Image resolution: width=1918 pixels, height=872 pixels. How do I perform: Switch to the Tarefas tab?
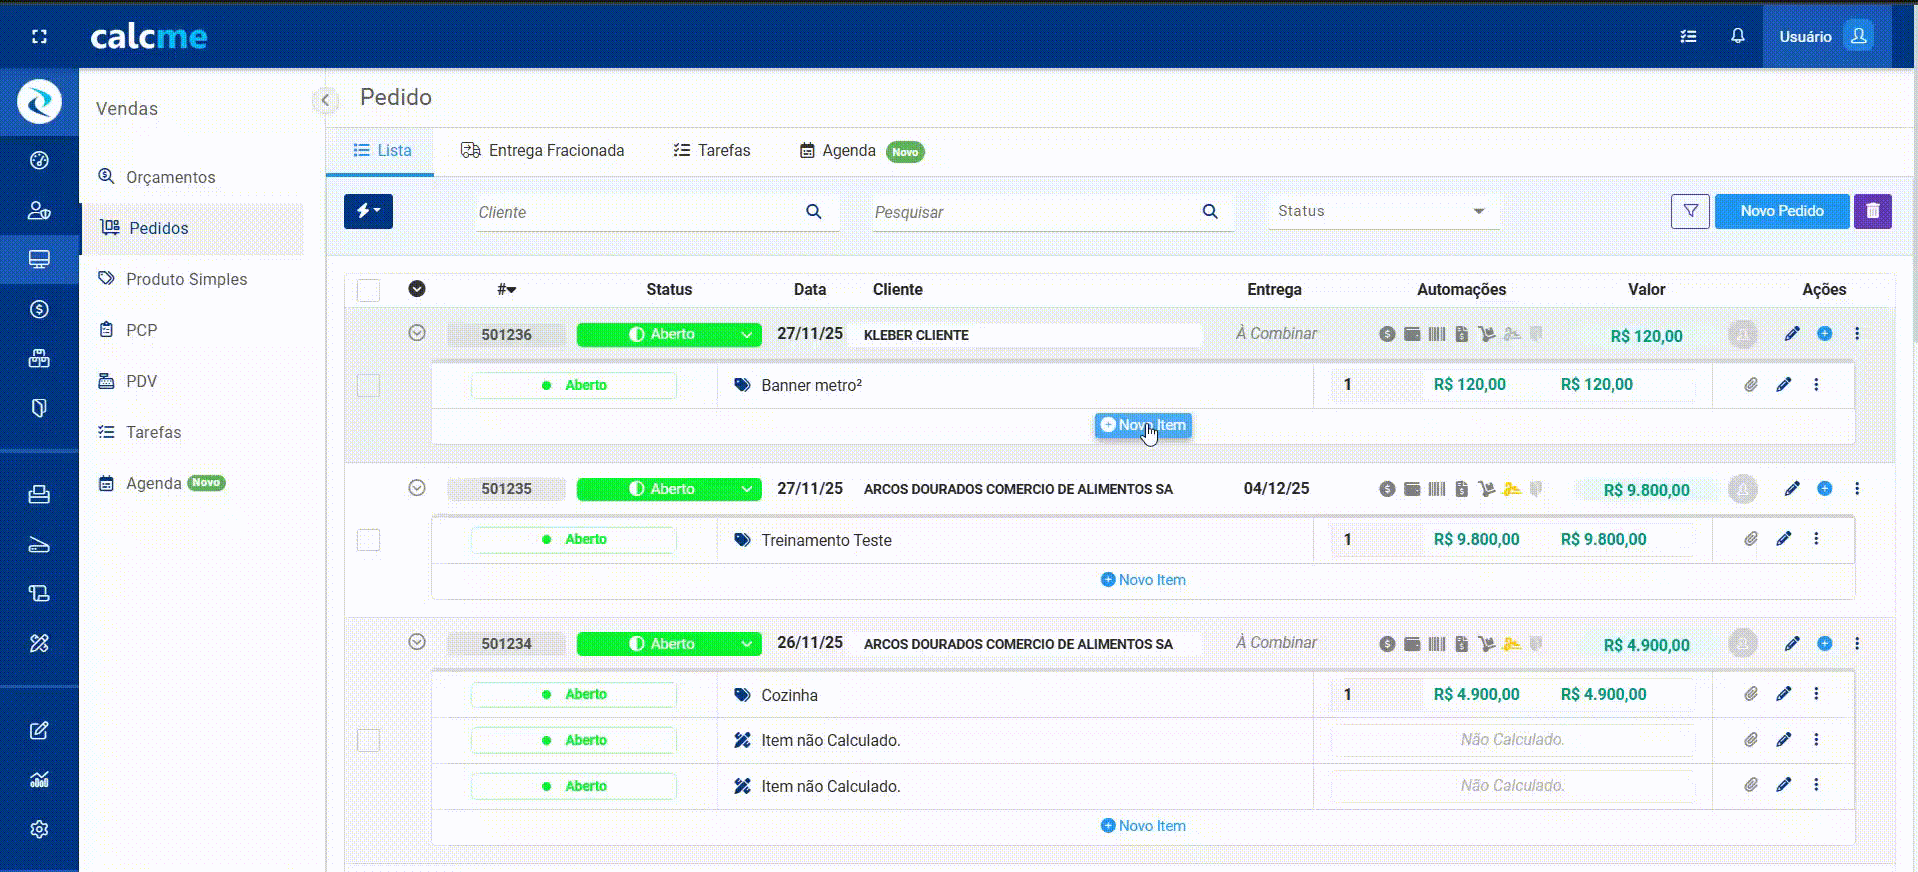point(711,151)
